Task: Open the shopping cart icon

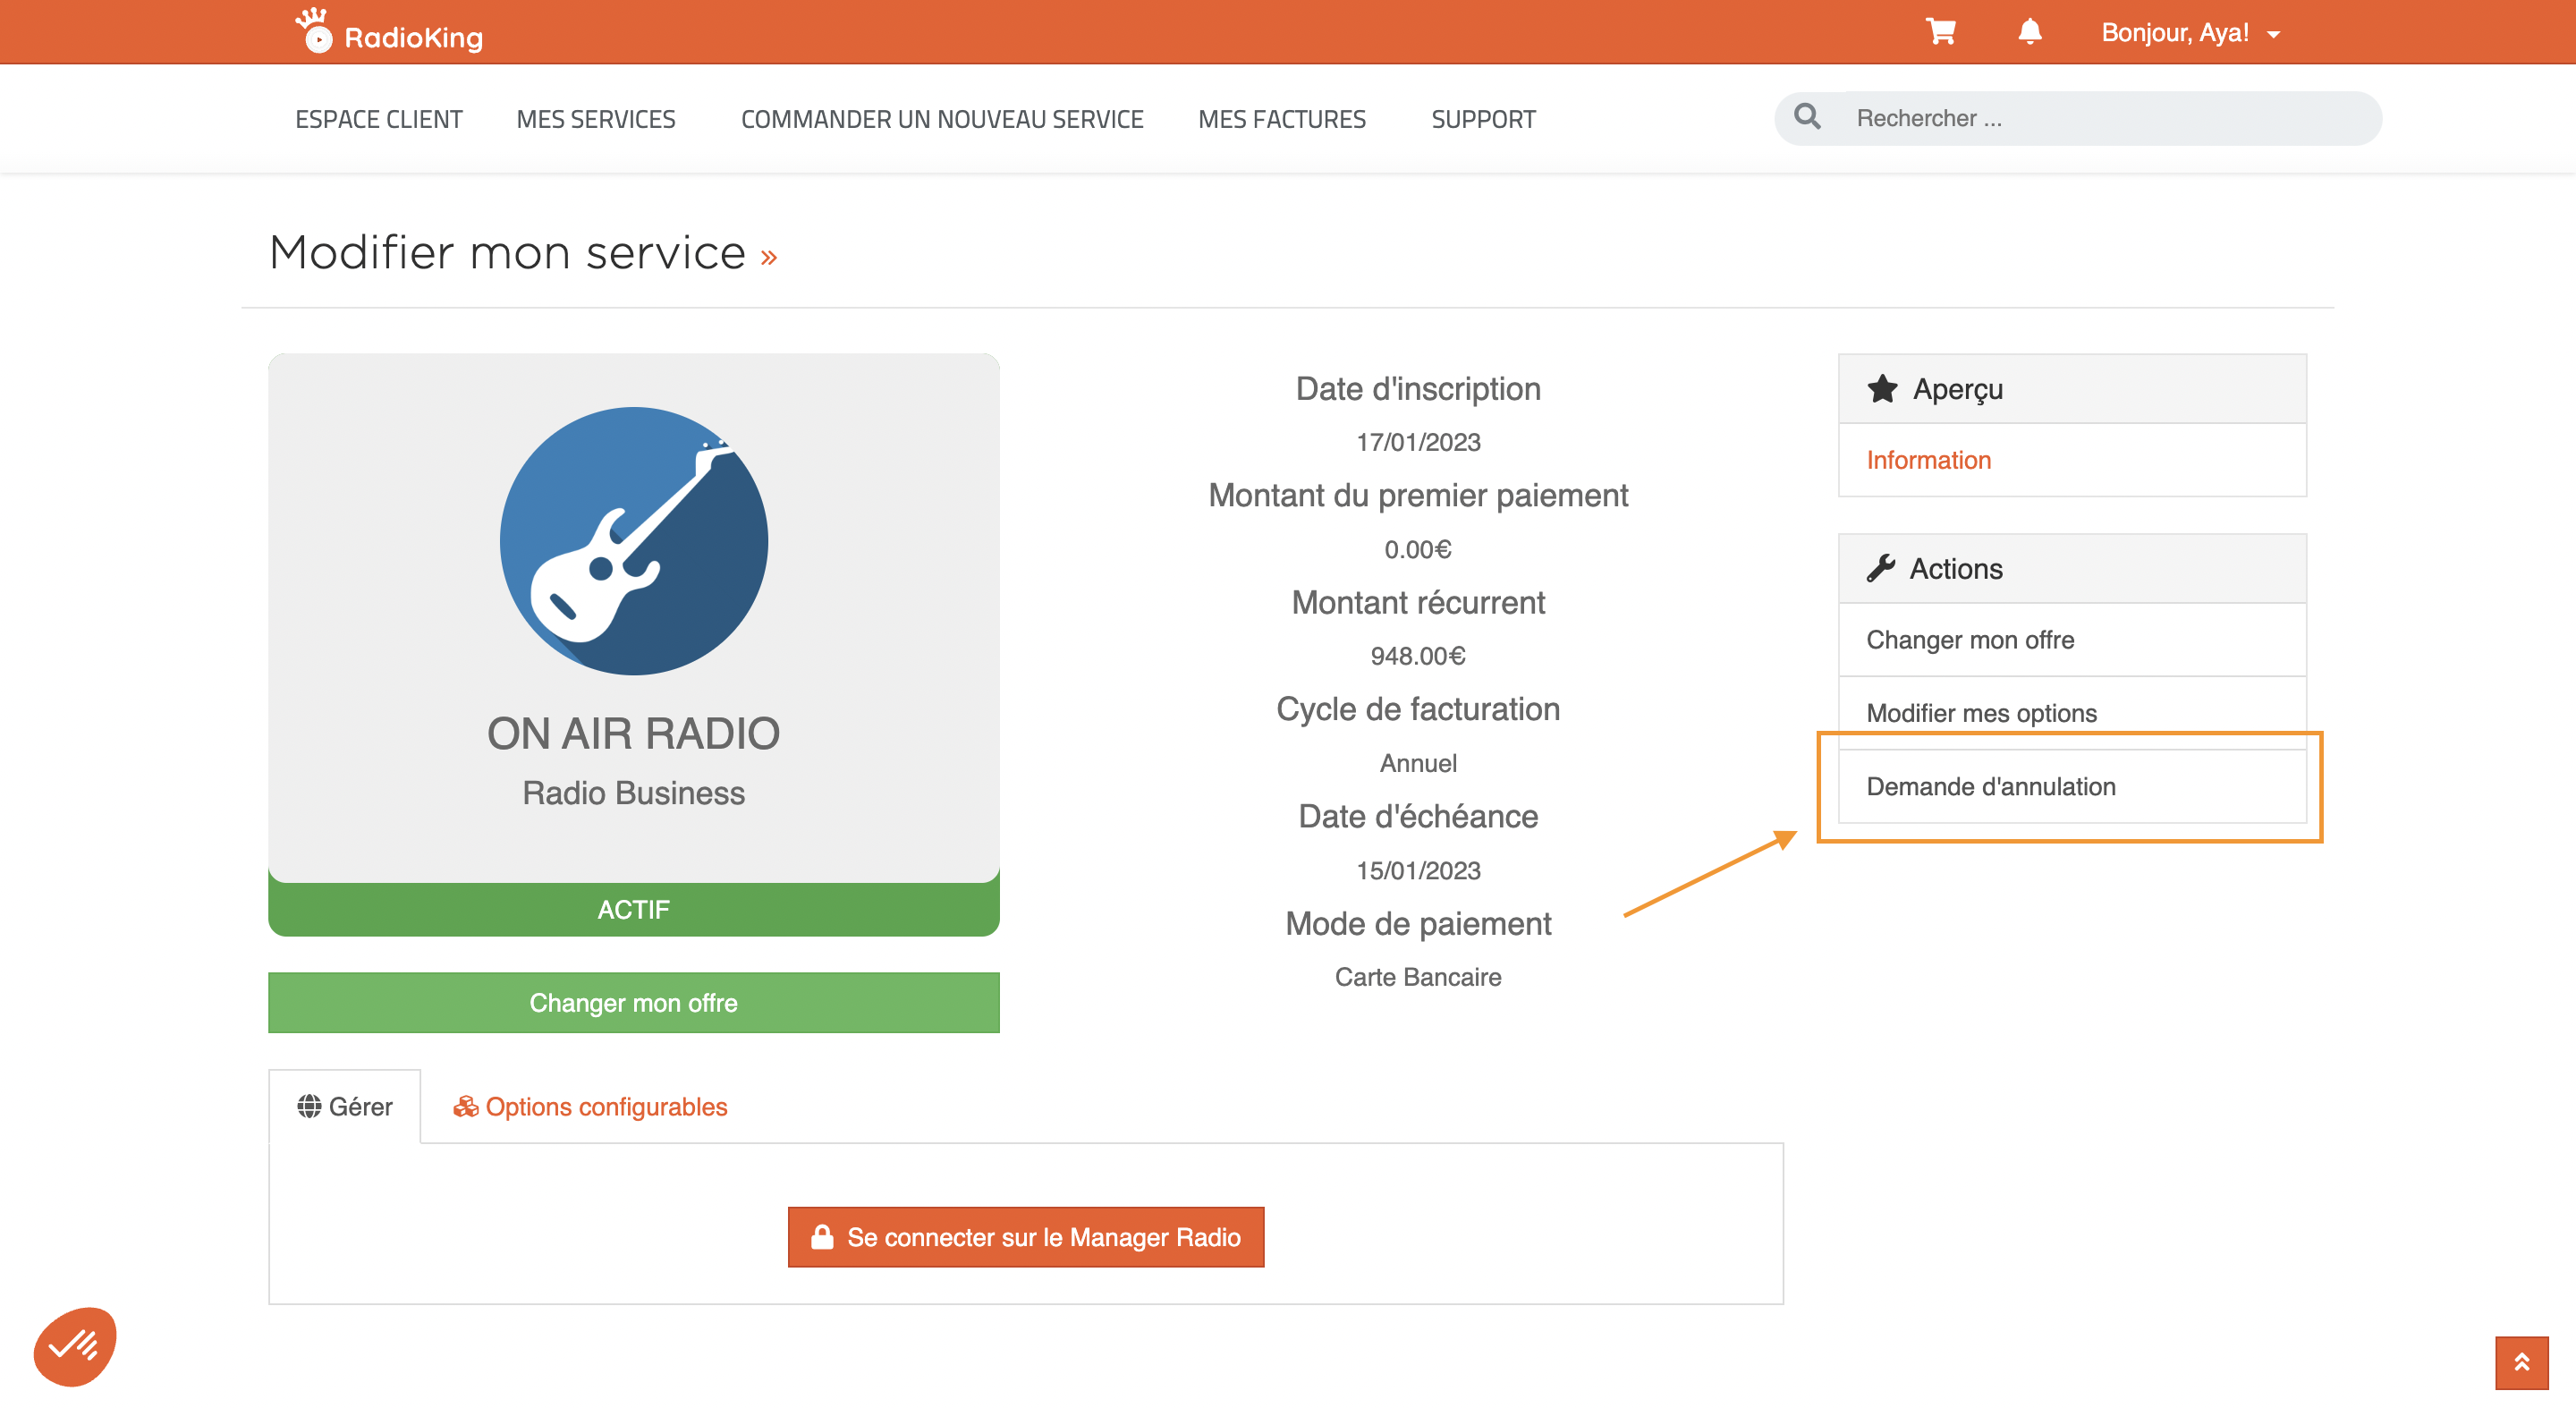Action: [x=1940, y=32]
